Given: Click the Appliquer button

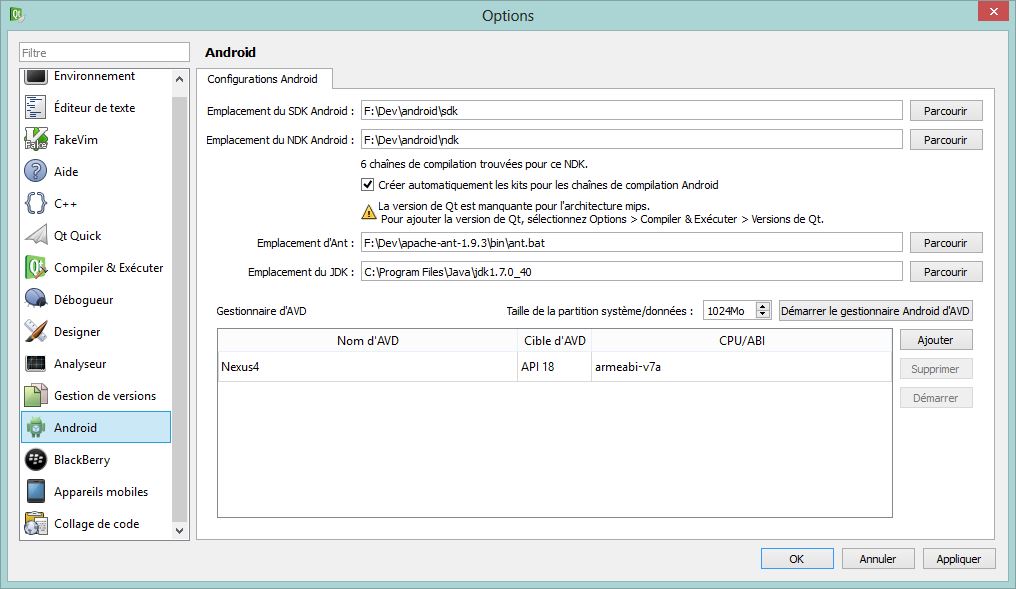Looking at the screenshot, I should pyautogui.click(x=959, y=559).
